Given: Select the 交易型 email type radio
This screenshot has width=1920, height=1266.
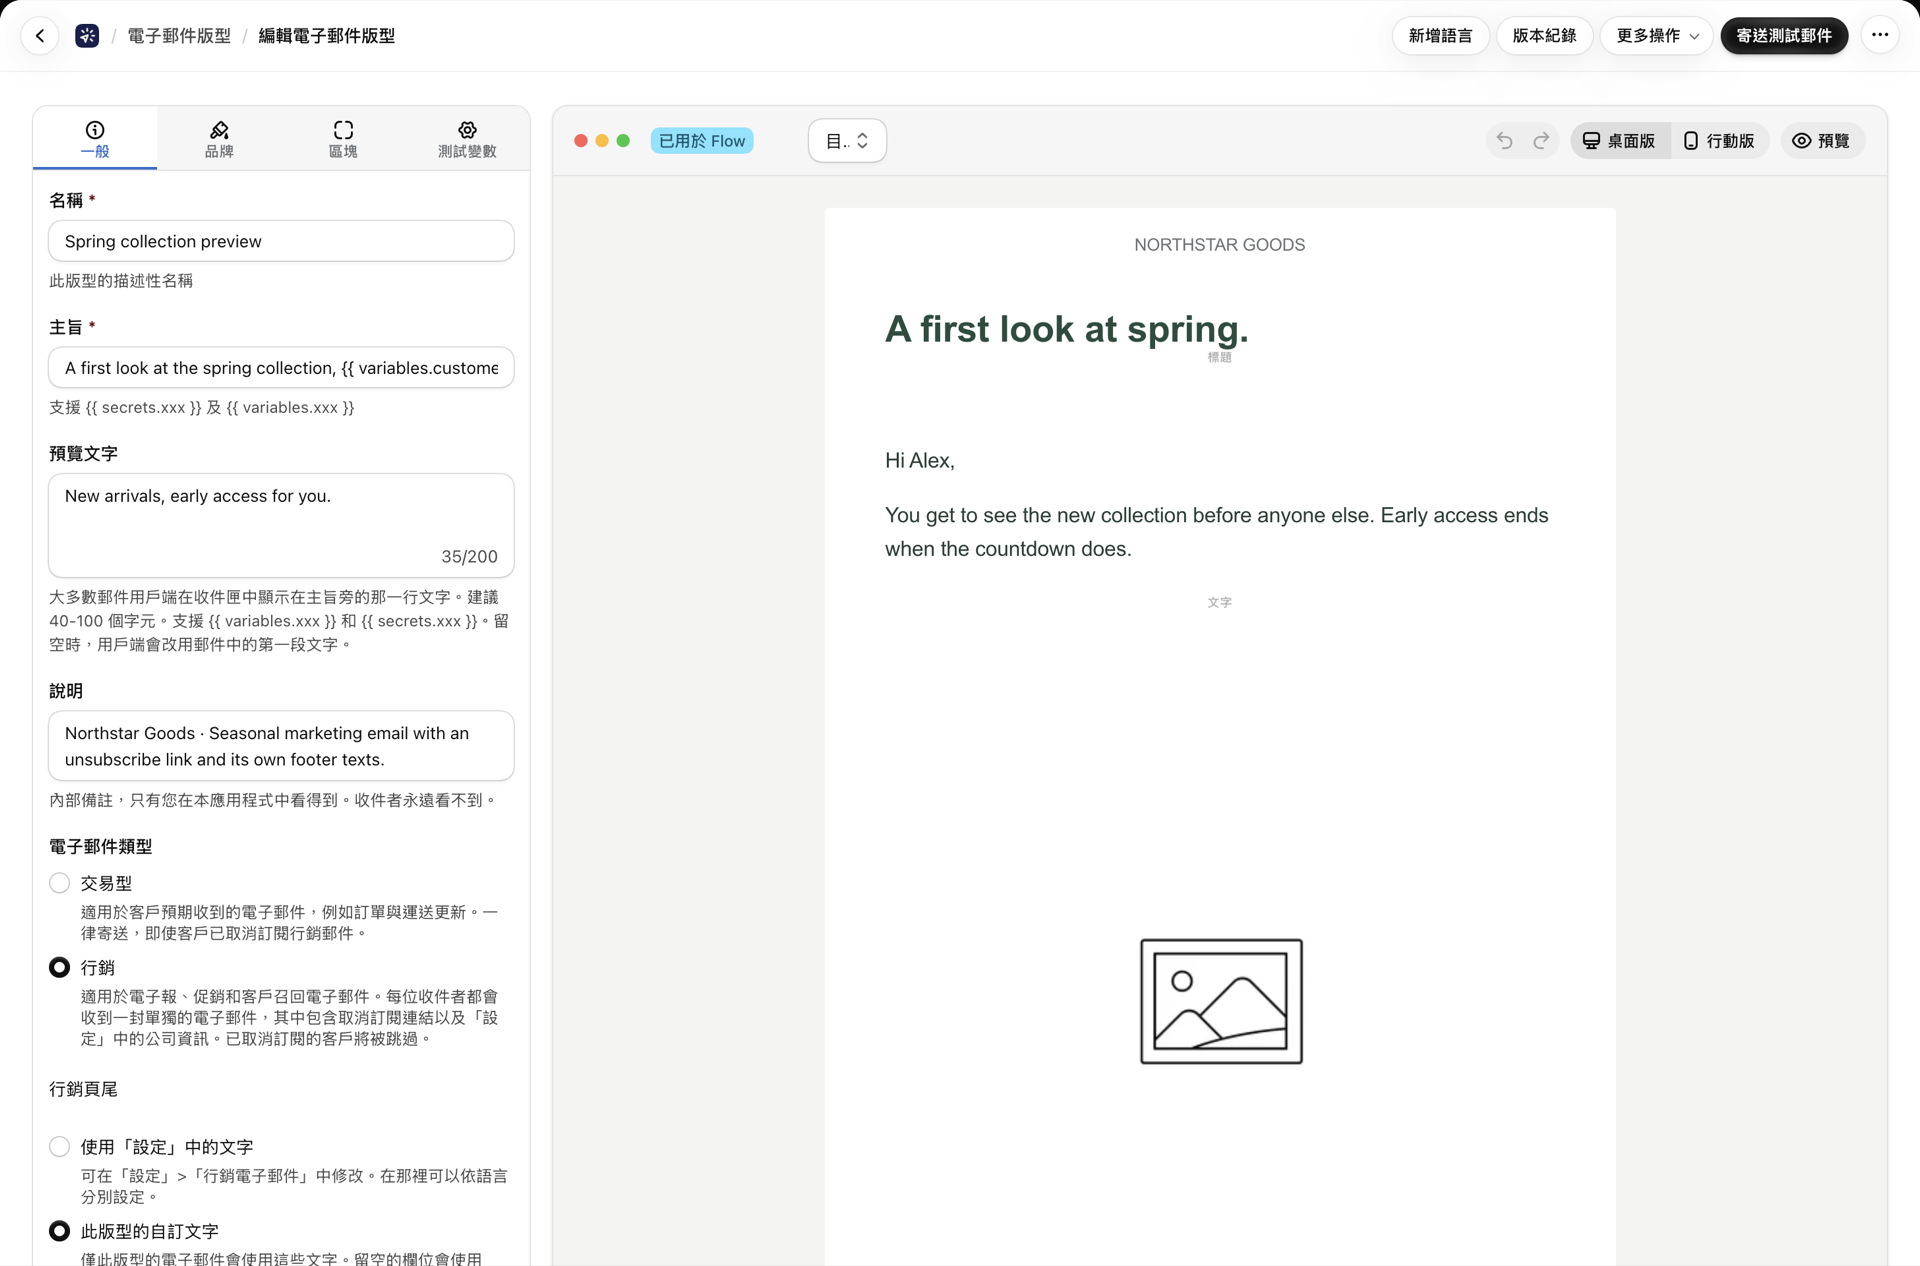Looking at the screenshot, I should pos(60,883).
